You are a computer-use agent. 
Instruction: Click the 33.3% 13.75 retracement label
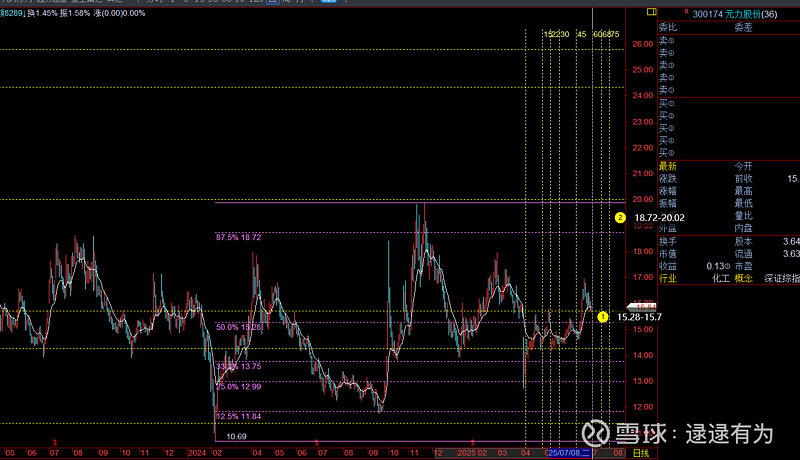(238, 366)
